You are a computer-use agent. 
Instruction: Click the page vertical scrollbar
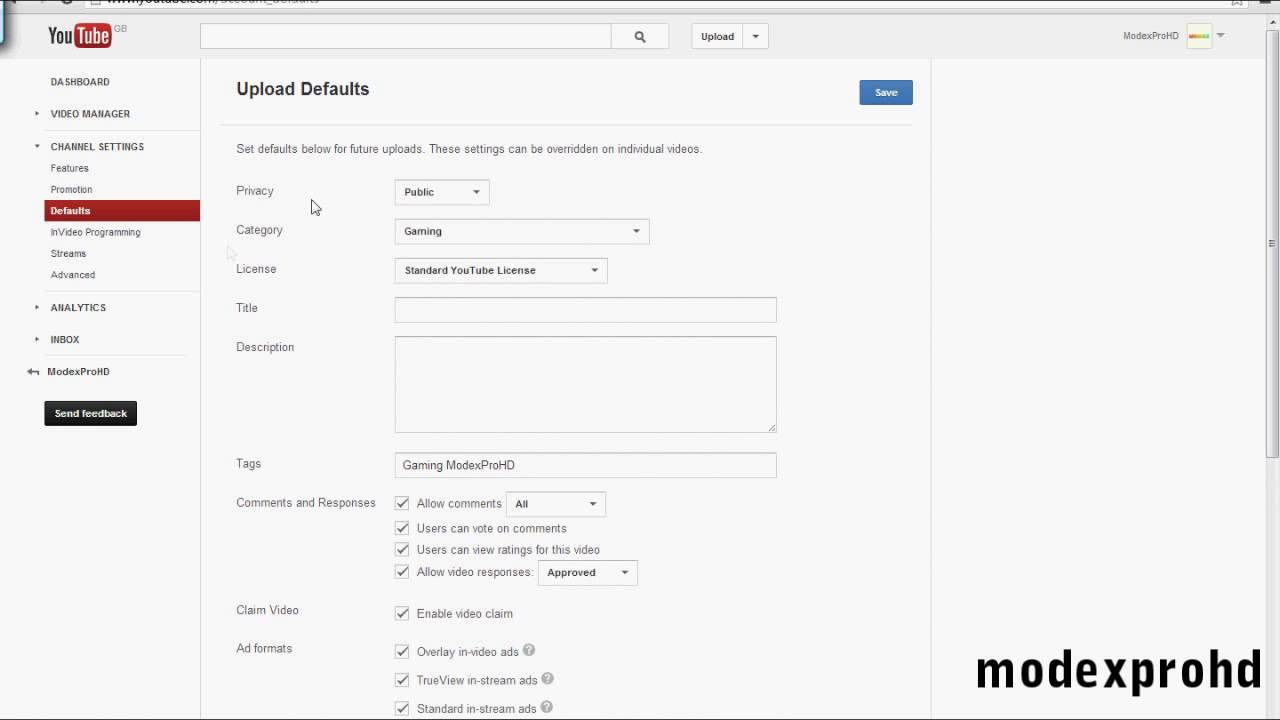click(1272, 243)
